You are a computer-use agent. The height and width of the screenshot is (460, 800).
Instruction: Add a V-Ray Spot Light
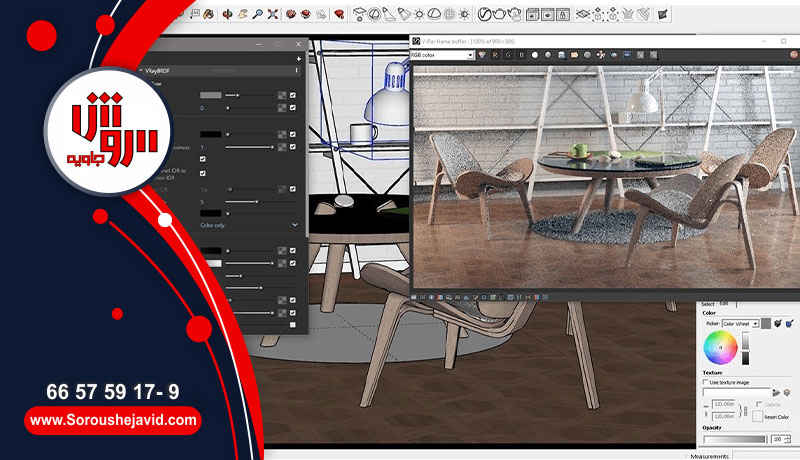coord(388,14)
